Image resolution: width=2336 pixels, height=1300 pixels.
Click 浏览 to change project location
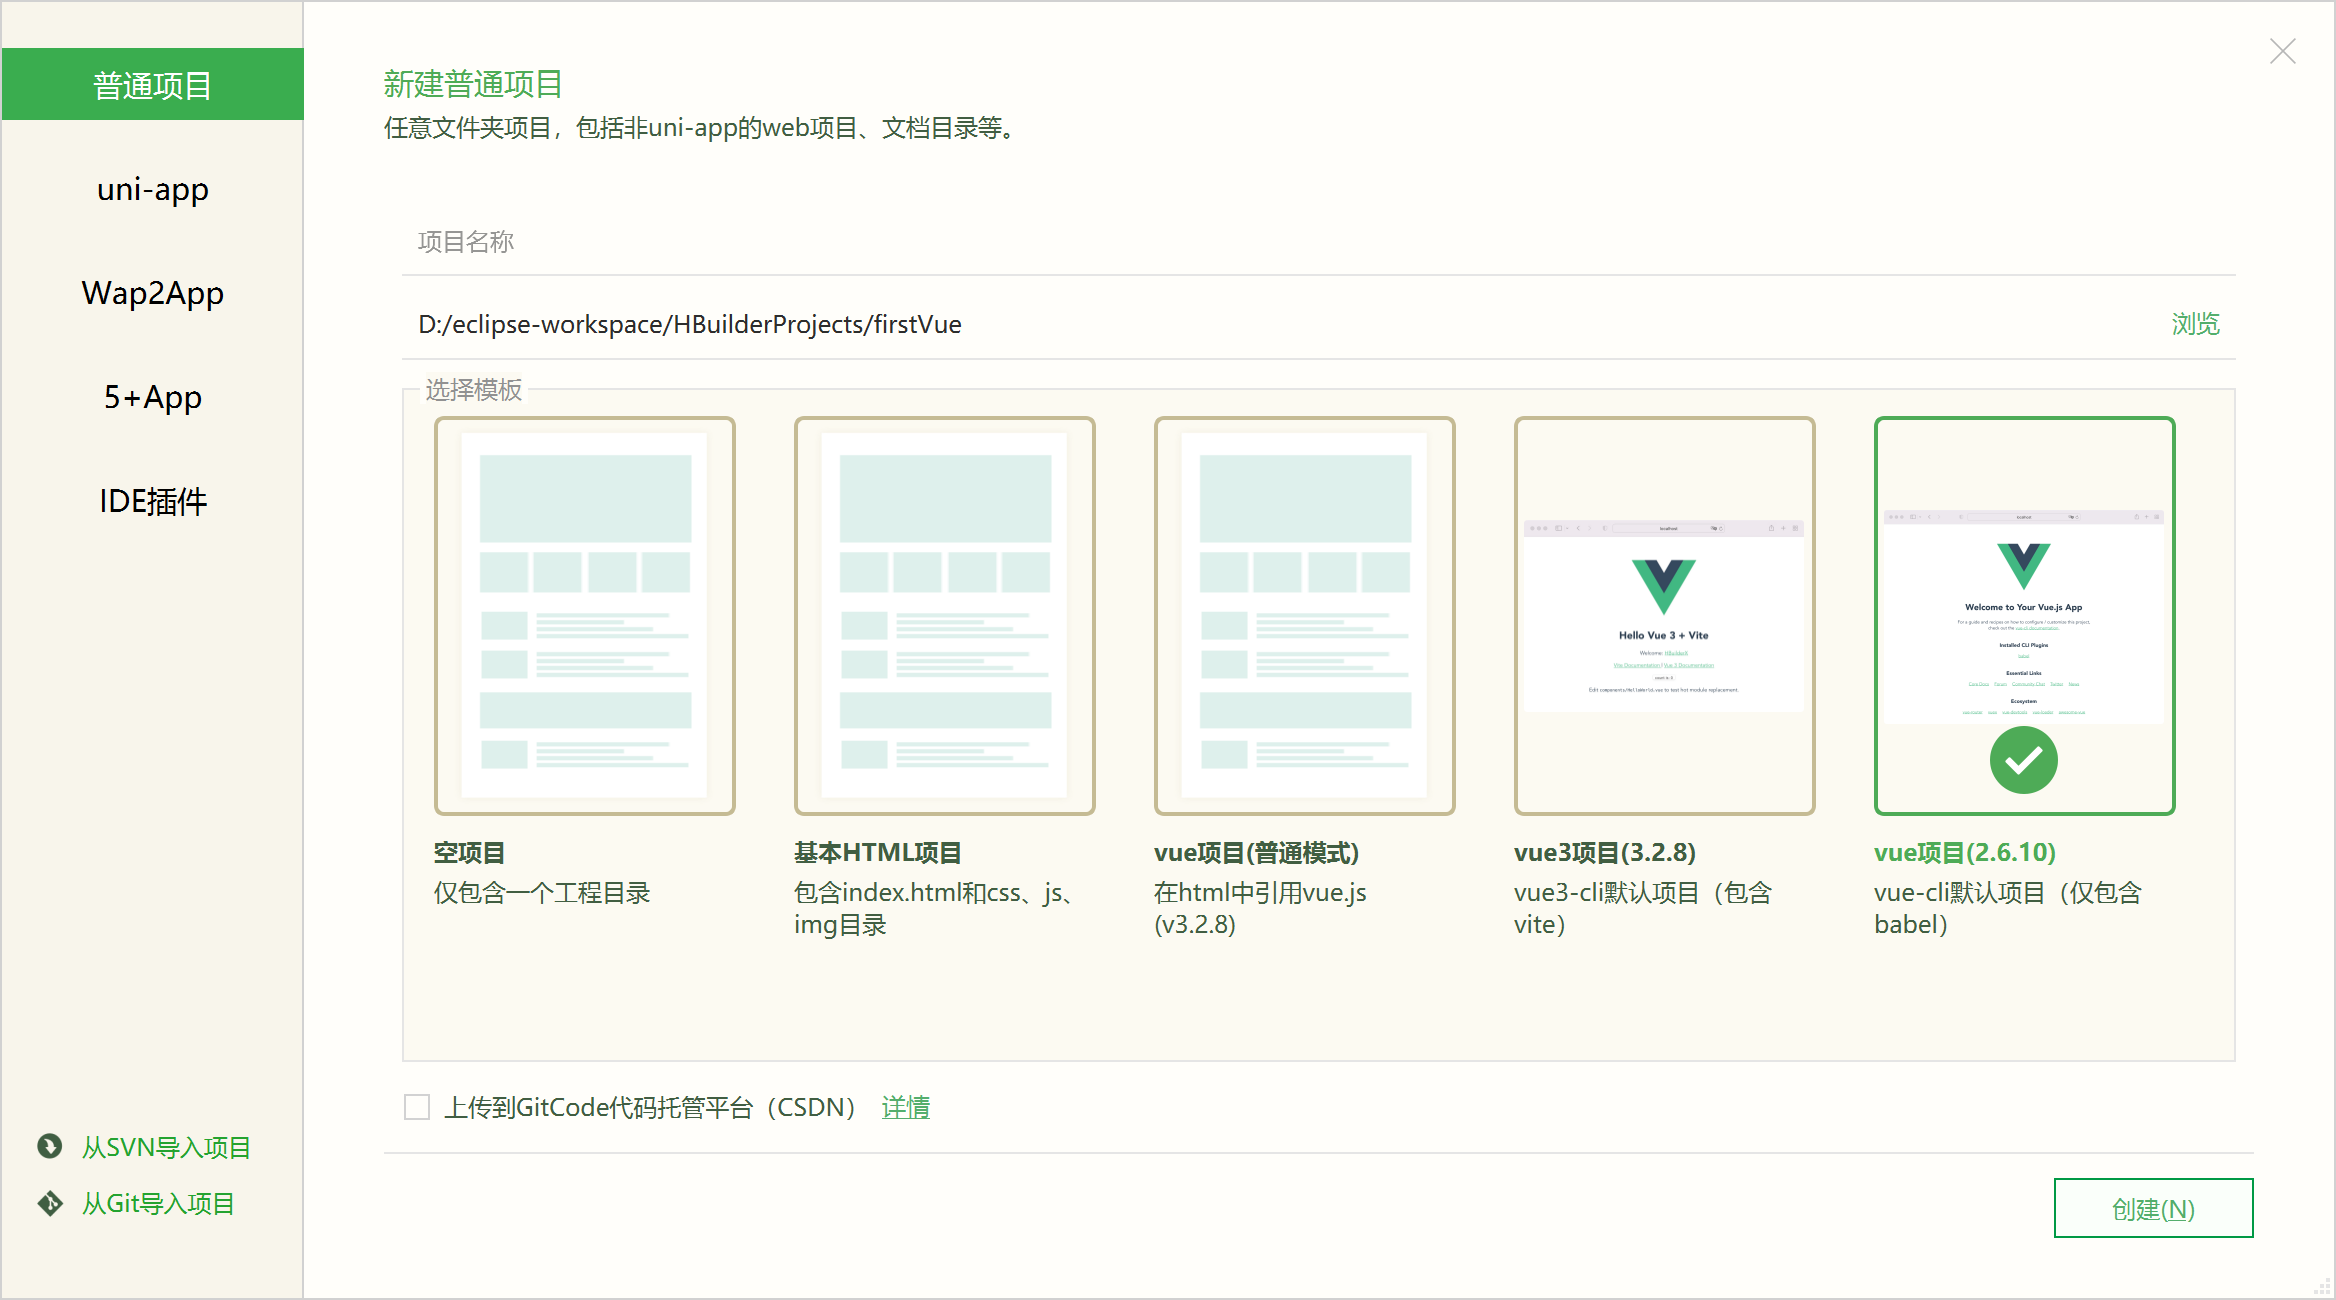point(2195,324)
